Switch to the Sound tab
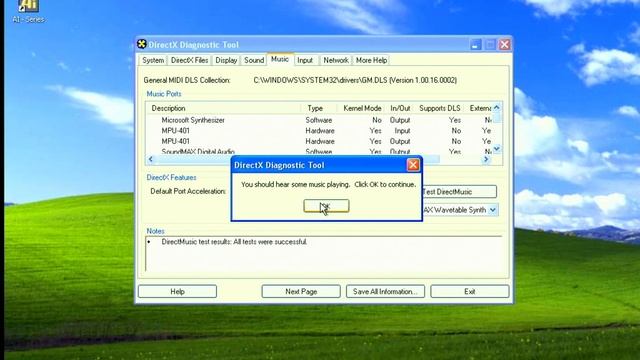The image size is (640, 360). tap(254, 60)
